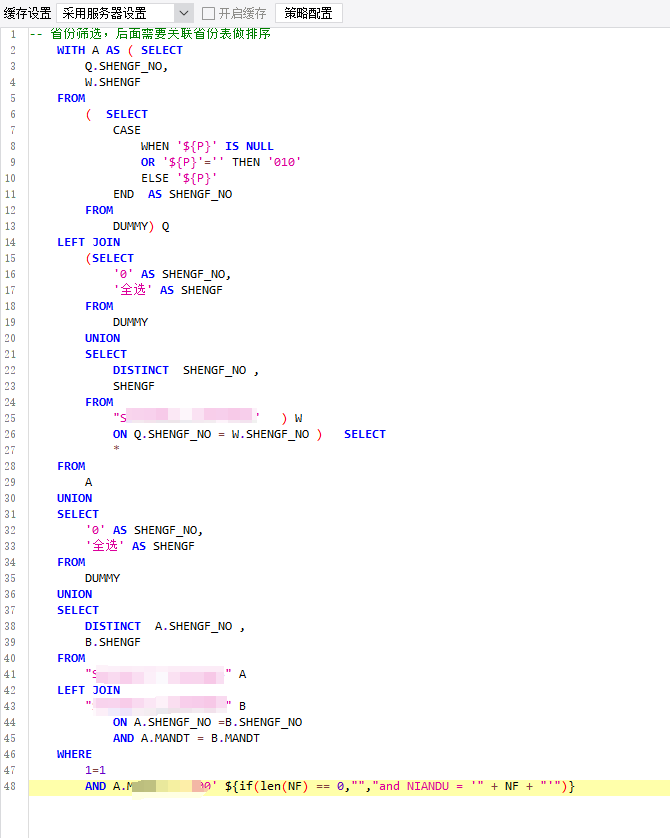Viewport: 670px width, 838px height.
Task: Click the UNION keyword on line 30
Action: tap(74, 498)
